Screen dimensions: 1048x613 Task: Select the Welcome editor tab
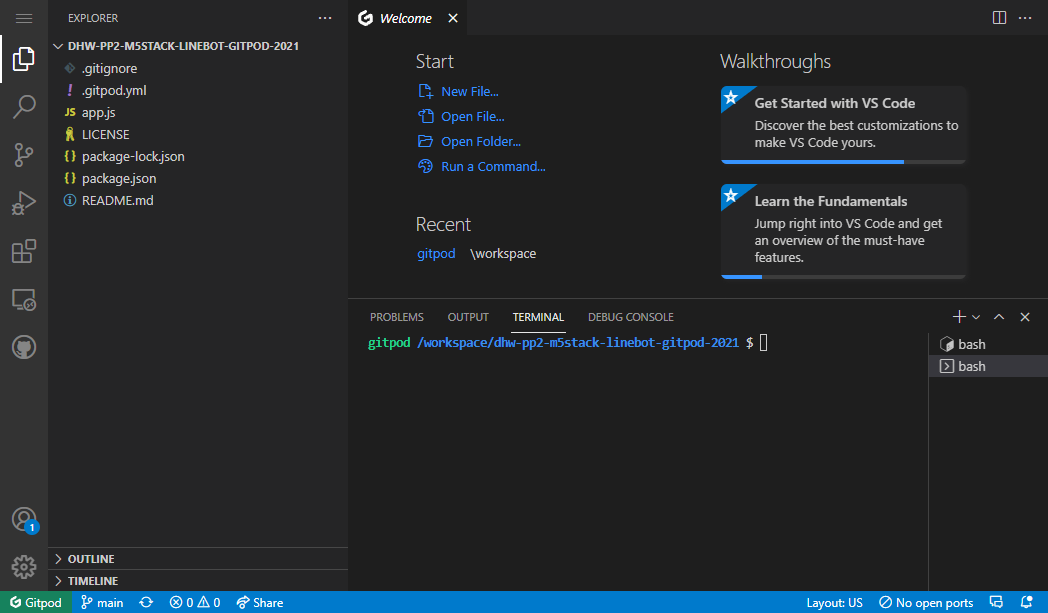[405, 18]
